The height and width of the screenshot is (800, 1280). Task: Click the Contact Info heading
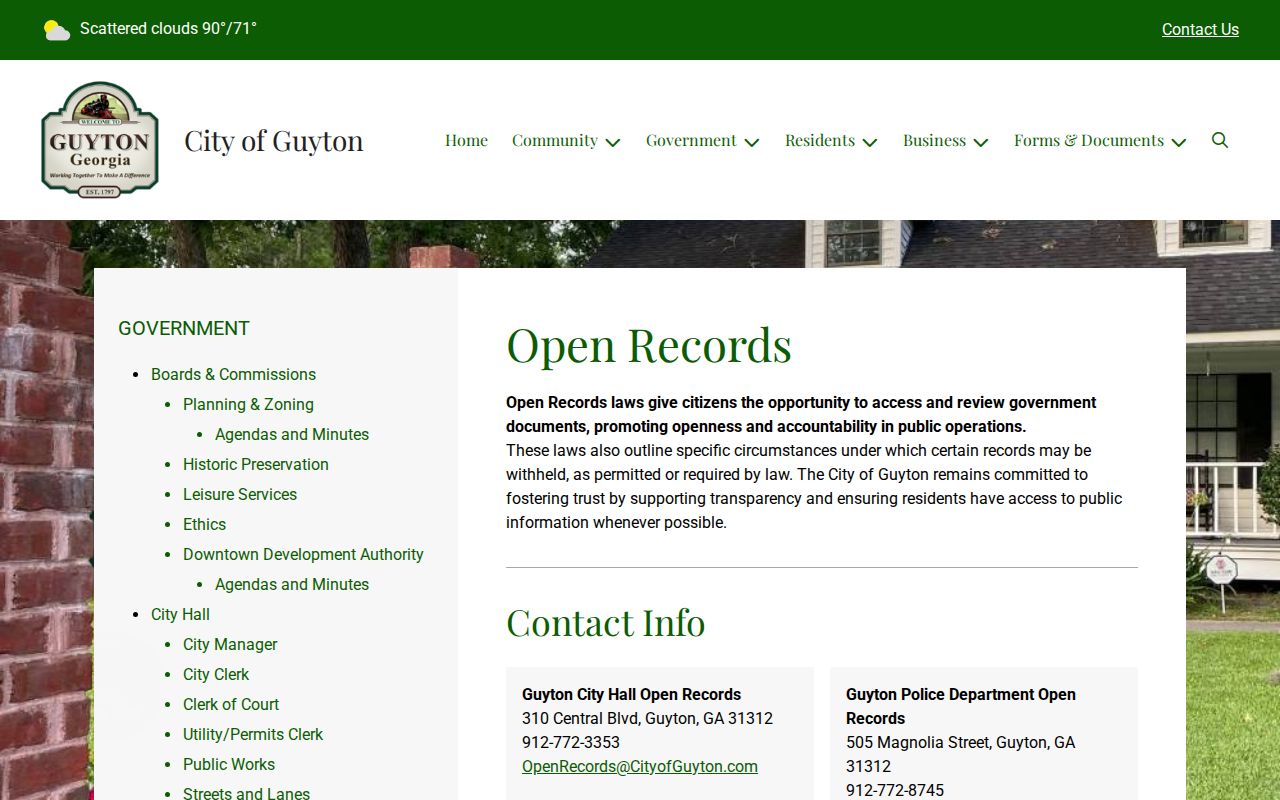(606, 622)
